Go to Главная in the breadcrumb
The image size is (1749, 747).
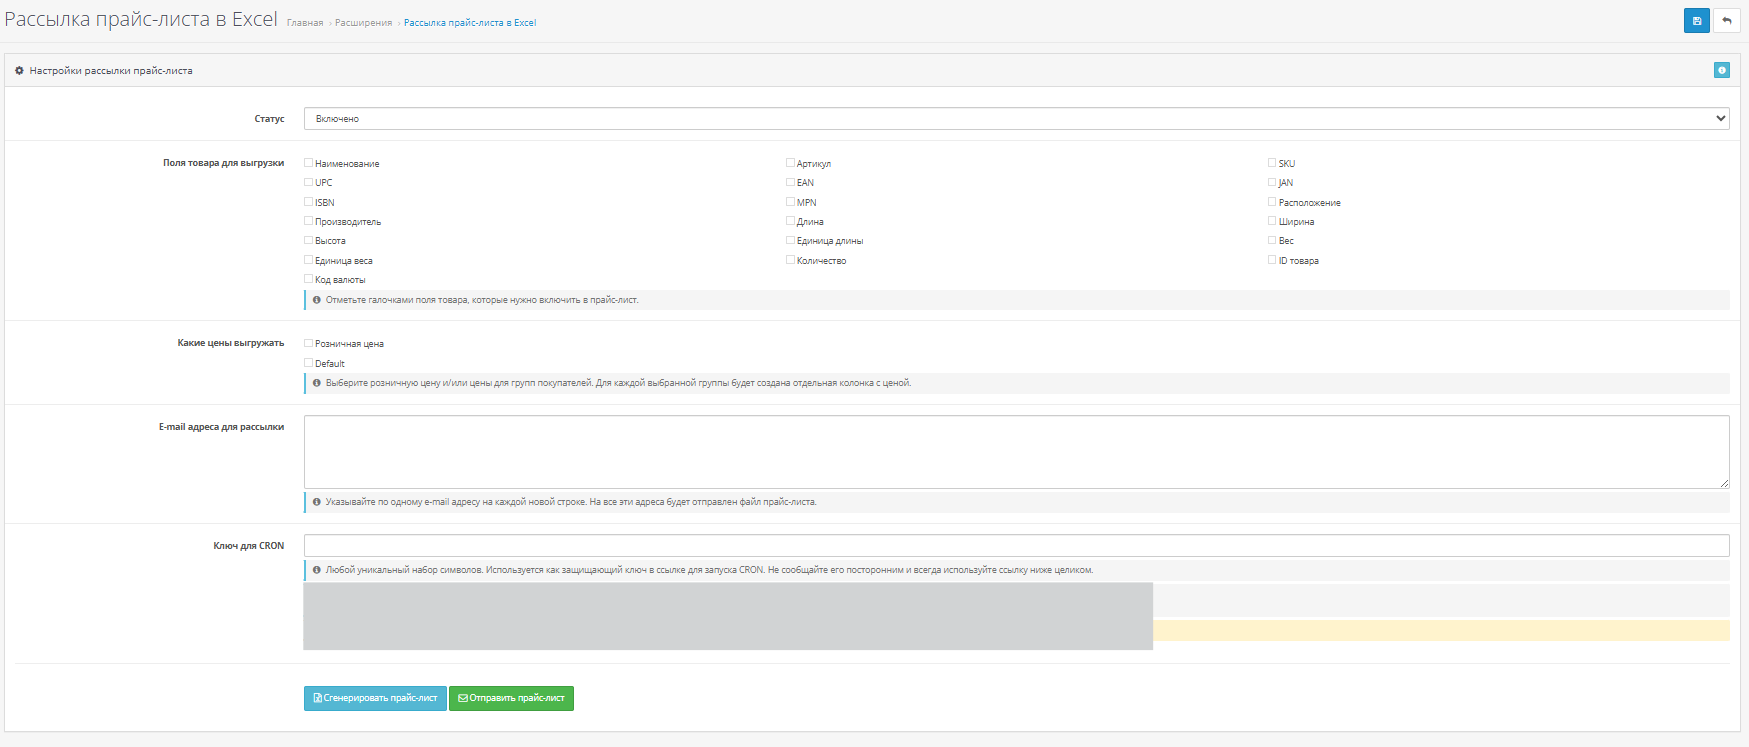[305, 23]
